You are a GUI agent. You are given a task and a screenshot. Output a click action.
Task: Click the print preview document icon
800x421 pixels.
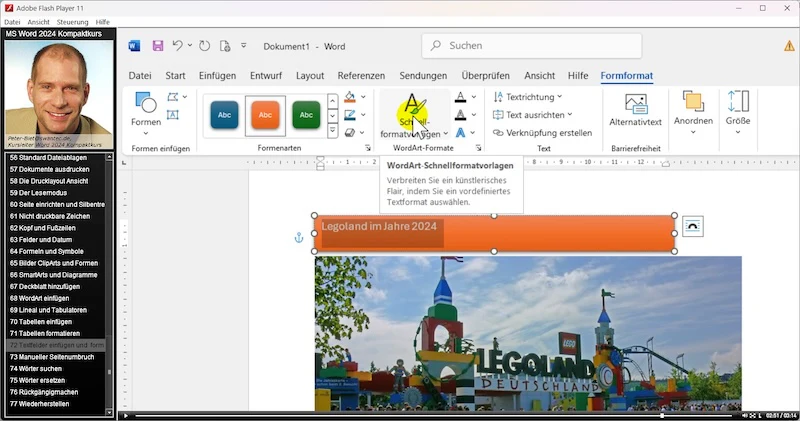pos(225,46)
